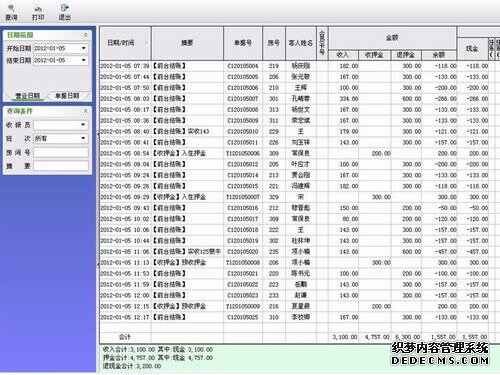Click into the 摘要 summary input field

click(61, 166)
